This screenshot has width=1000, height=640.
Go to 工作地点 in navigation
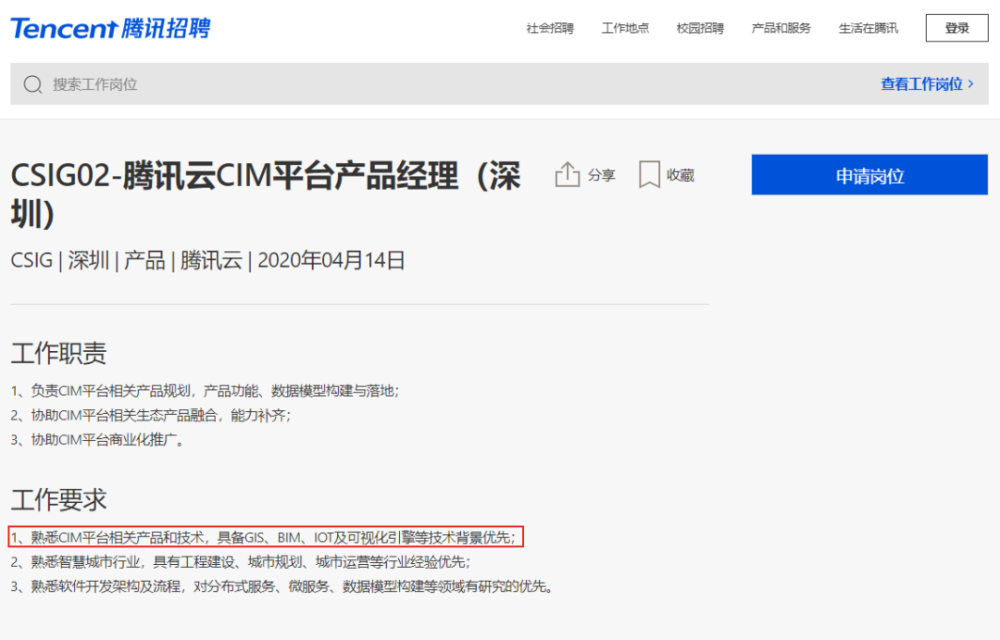click(625, 28)
